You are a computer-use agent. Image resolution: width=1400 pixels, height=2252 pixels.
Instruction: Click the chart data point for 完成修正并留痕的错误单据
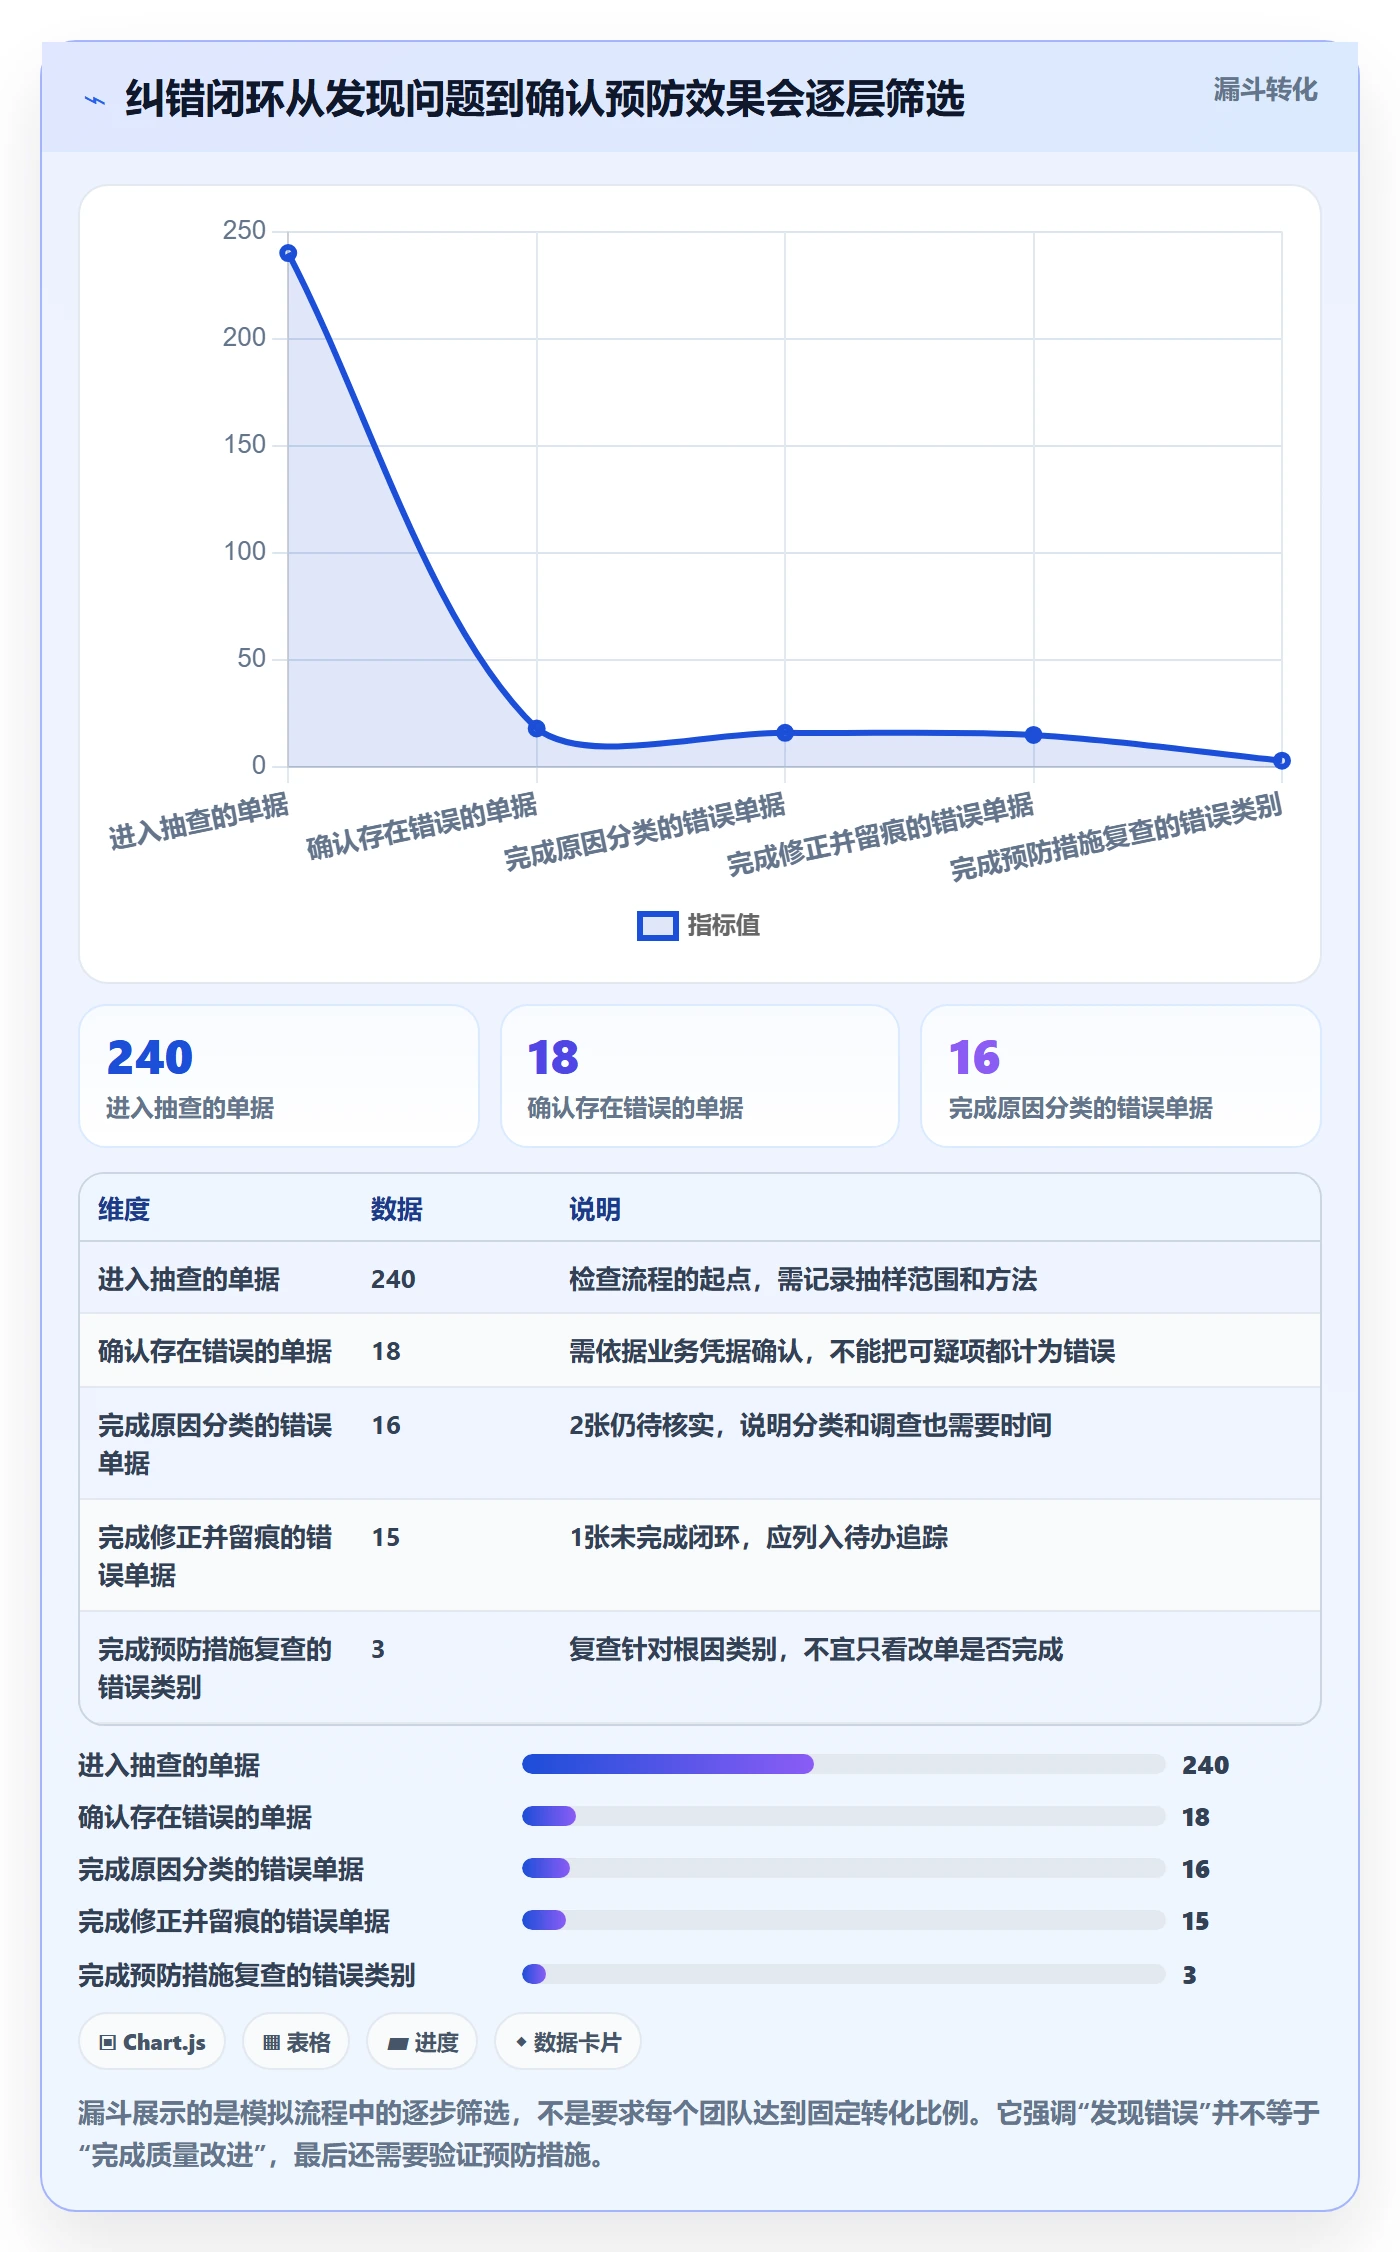tap(1033, 735)
